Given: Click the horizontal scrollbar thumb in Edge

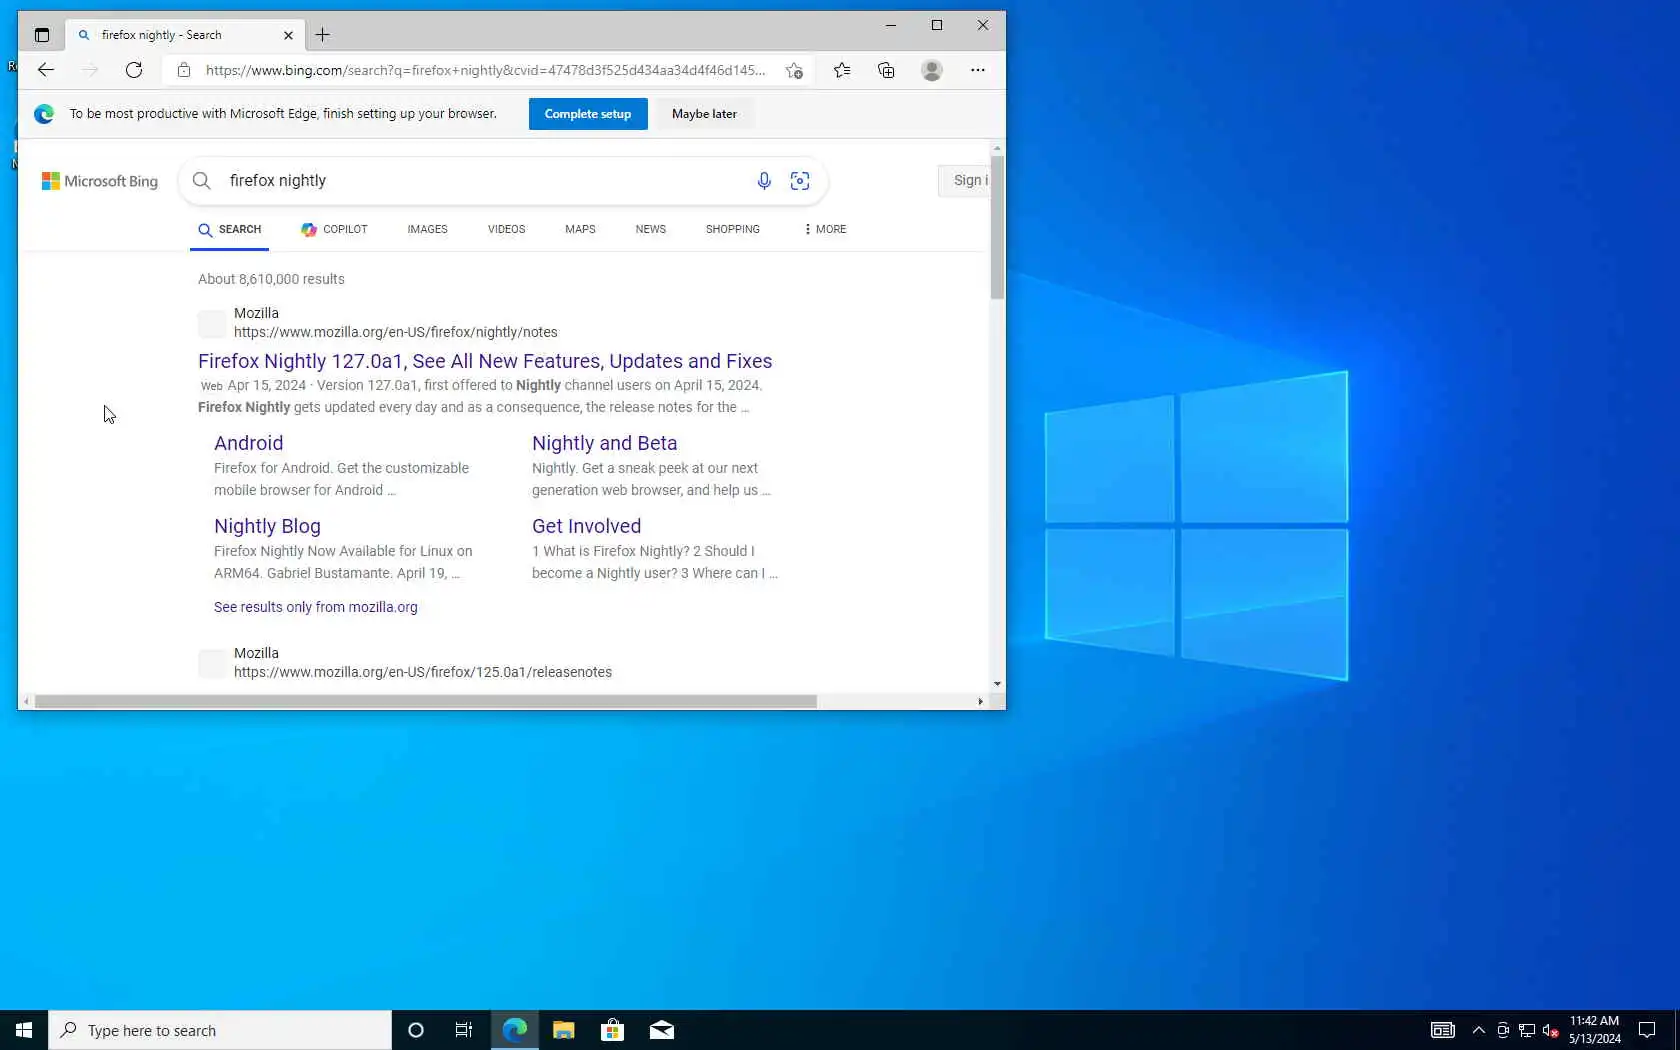Looking at the screenshot, I should point(426,701).
